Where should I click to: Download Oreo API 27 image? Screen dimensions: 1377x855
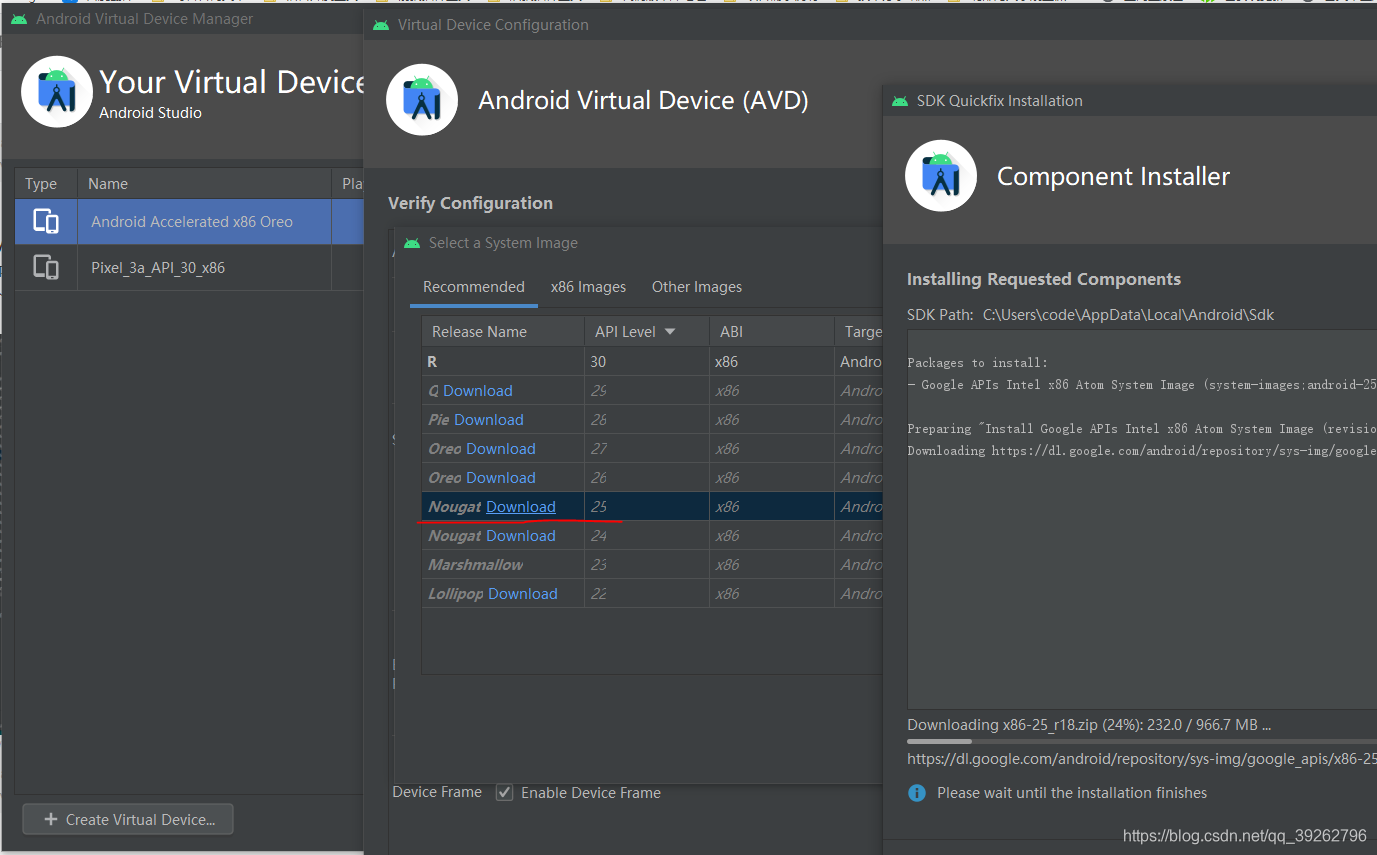pos(500,449)
